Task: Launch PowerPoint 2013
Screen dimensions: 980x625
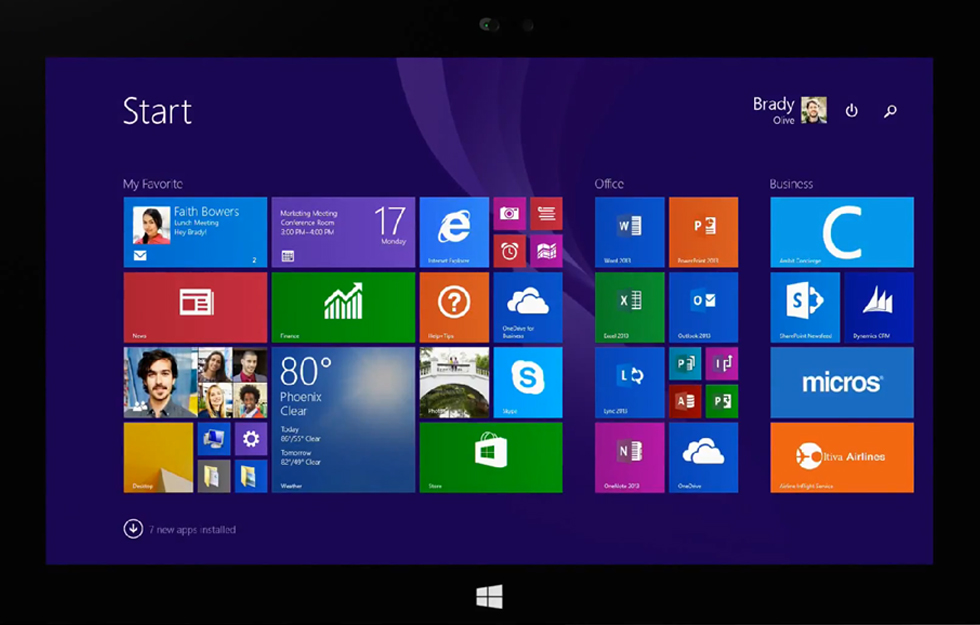Action: point(703,232)
